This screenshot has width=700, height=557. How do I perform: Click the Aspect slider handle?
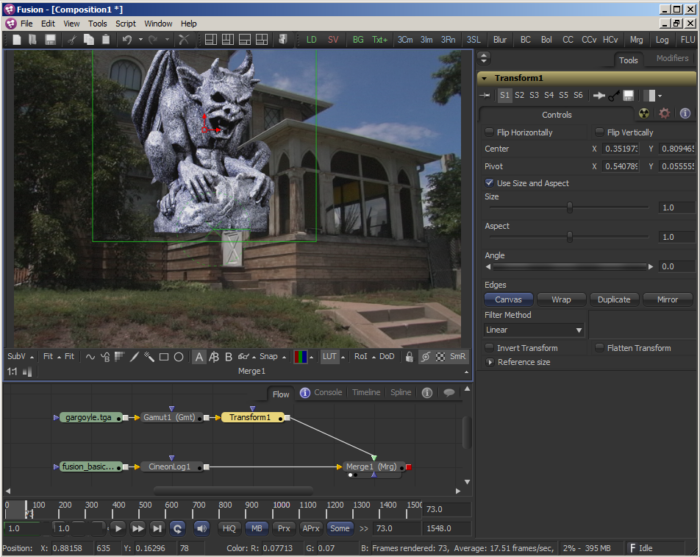pos(570,237)
